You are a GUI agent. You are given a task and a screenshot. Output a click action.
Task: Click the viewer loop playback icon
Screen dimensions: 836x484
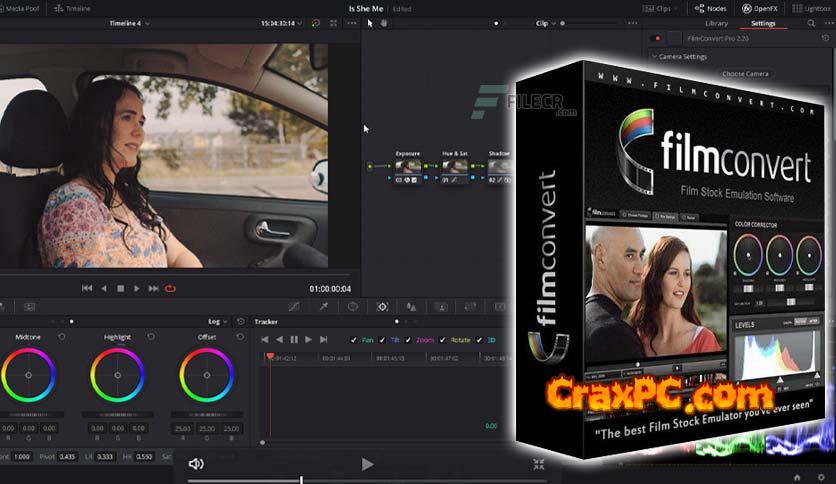tap(170, 288)
